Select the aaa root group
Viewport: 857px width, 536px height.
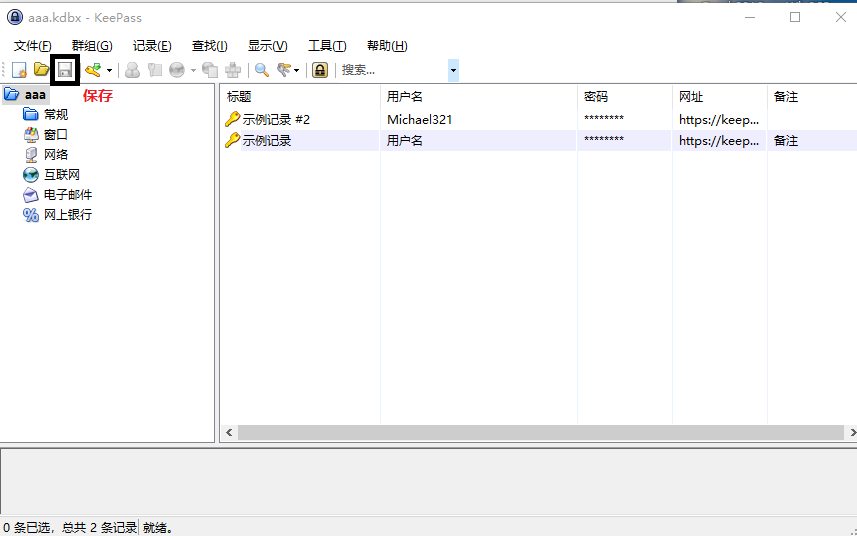pos(35,95)
